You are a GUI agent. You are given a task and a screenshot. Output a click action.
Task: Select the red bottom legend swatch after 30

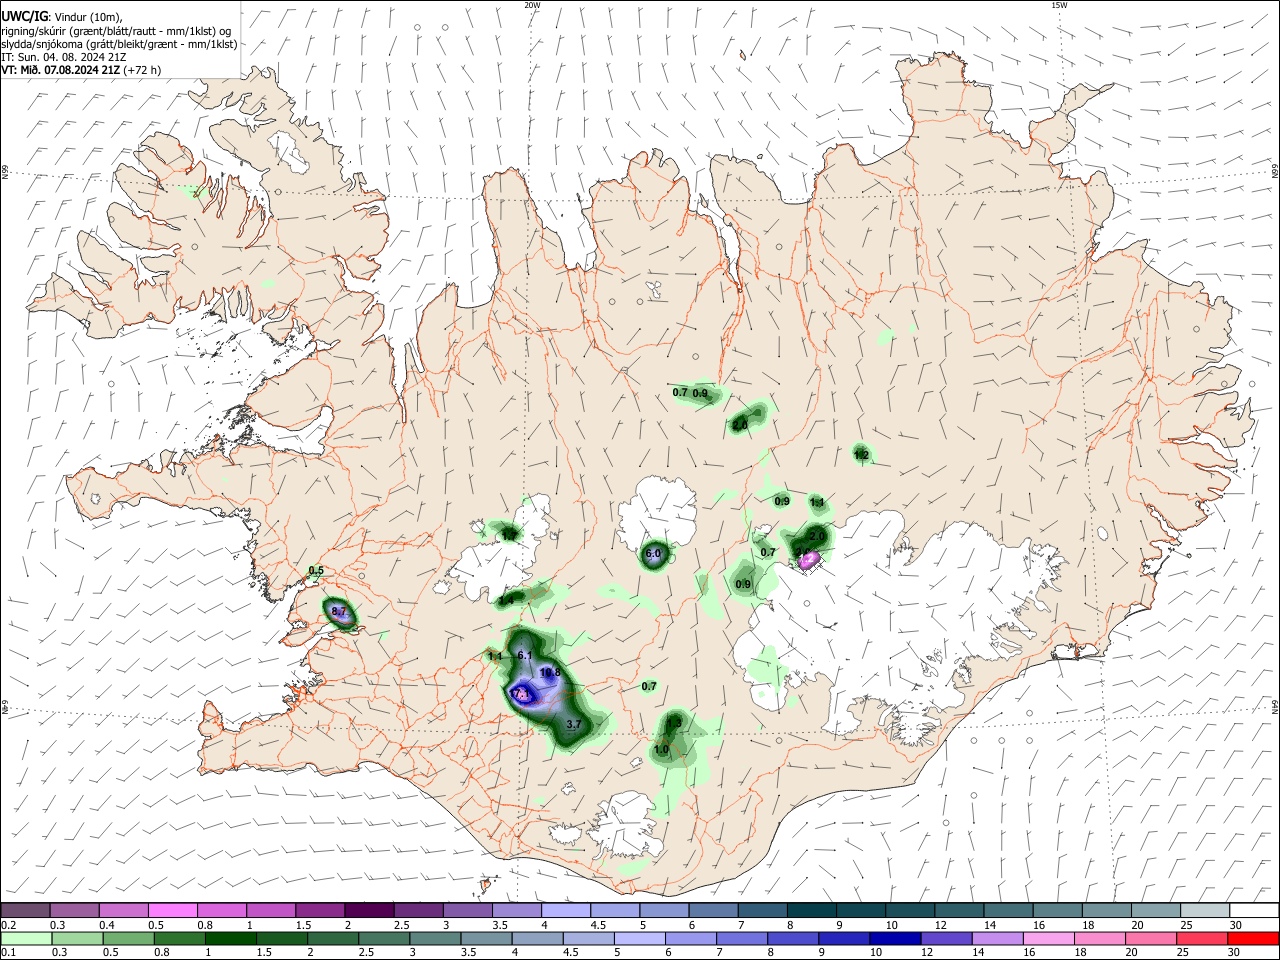[1253, 938]
